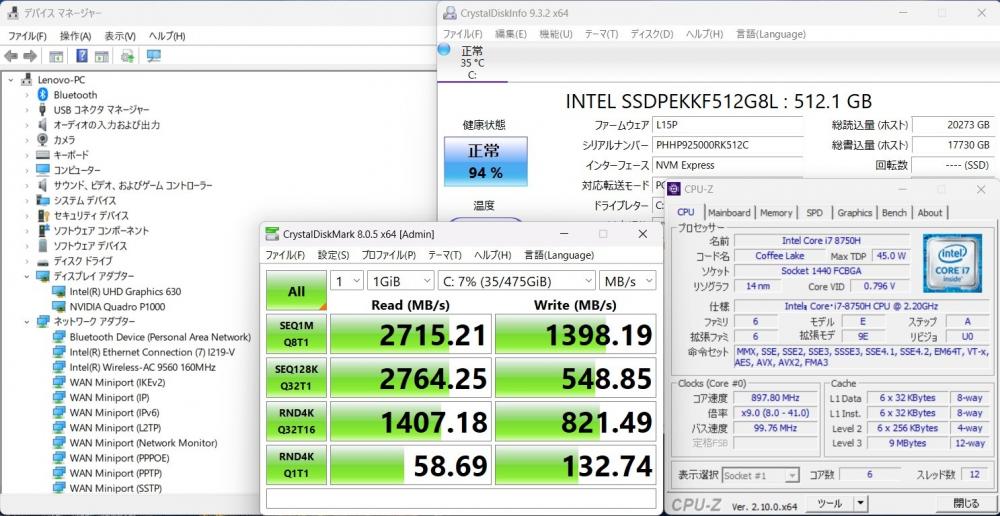
Task: Open プロファイル(P) menu in CrystalDiskMark
Action: click(x=388, y=255)
